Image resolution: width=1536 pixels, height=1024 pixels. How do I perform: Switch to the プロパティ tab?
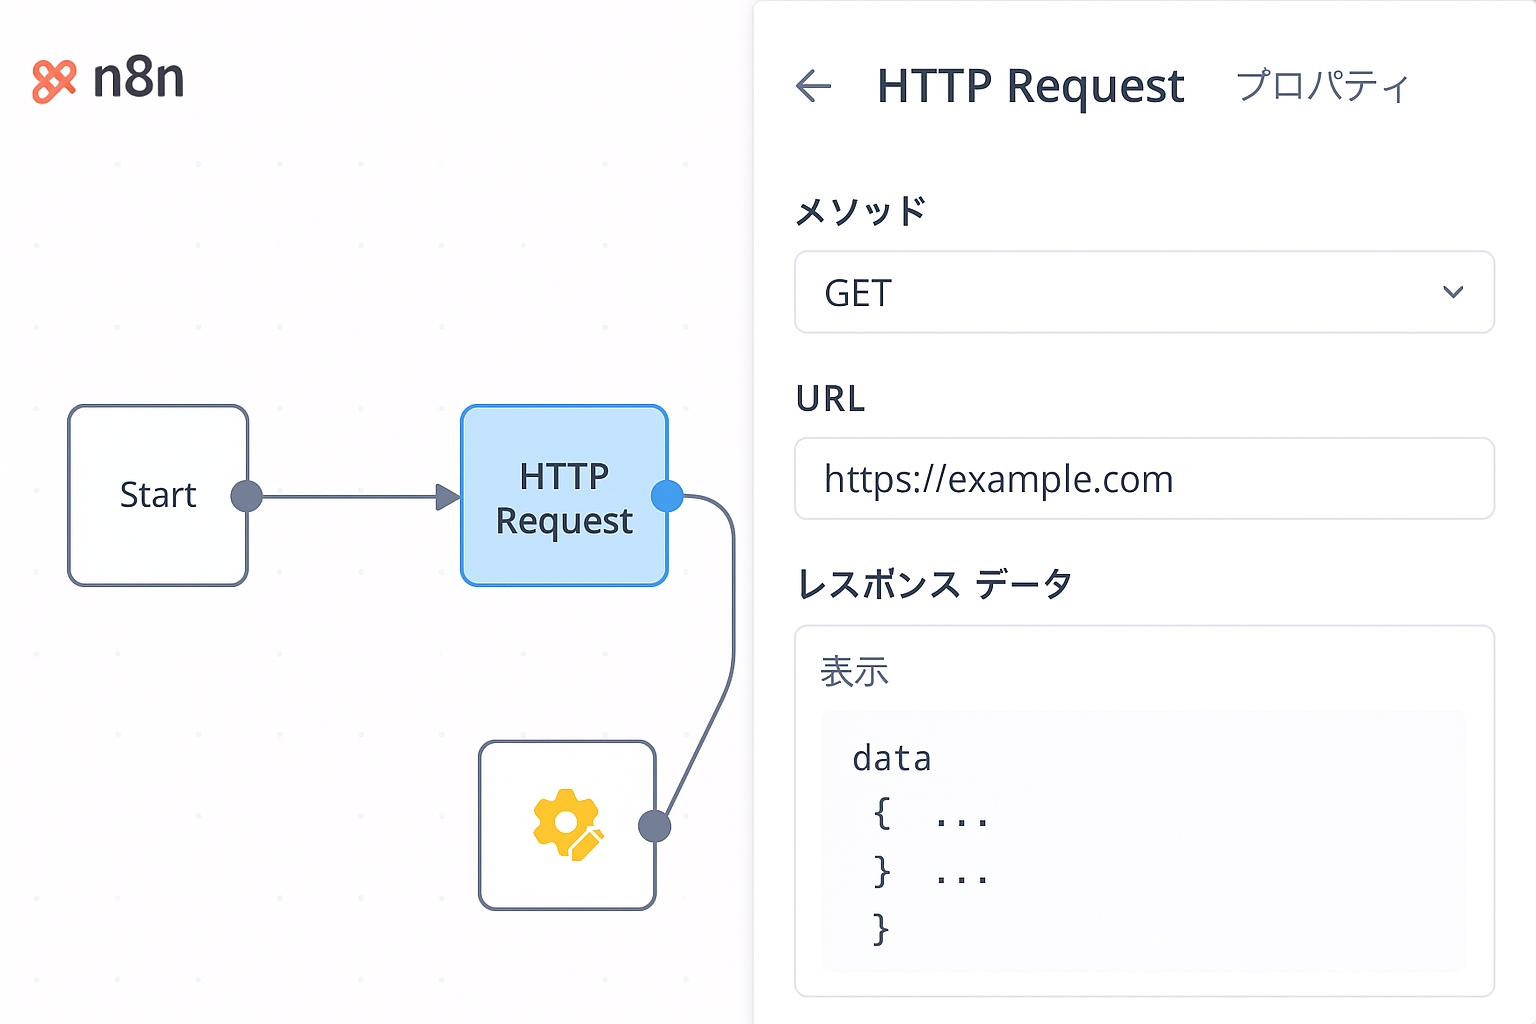click(1322, 86)
